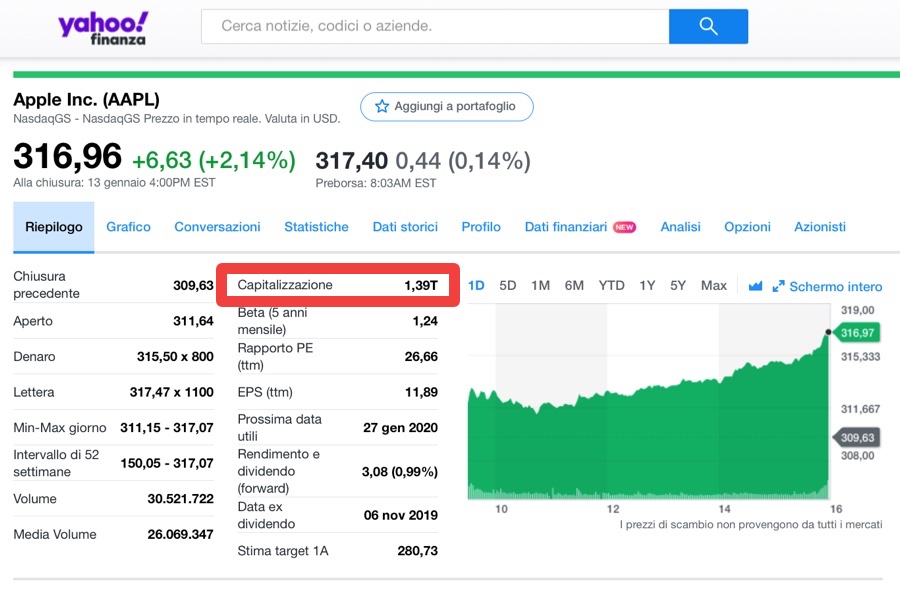Click the 316,97 current price chart label
This screenshot has height=589, width=900.
858,333
